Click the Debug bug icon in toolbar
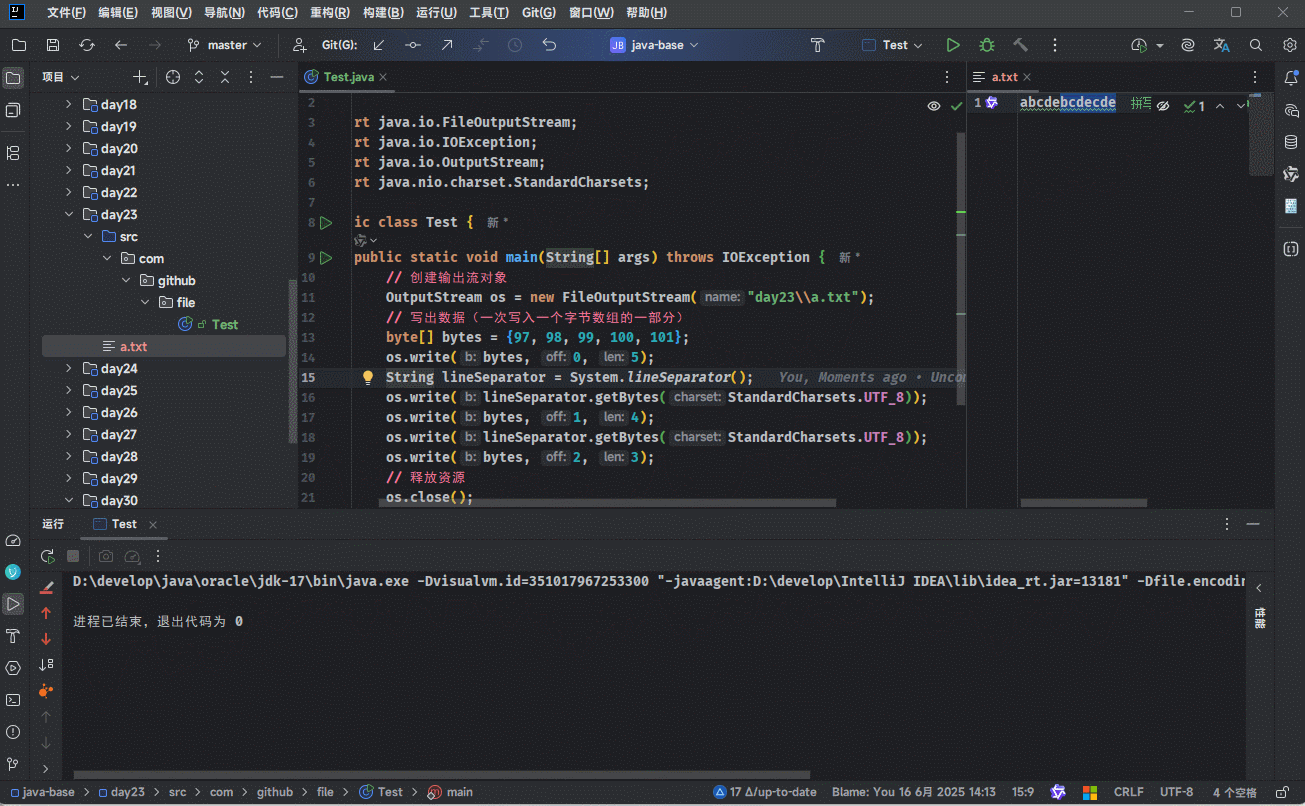The width and height of the screenshot is (1305, 806). pyautogui.click(x=987, y=45)
